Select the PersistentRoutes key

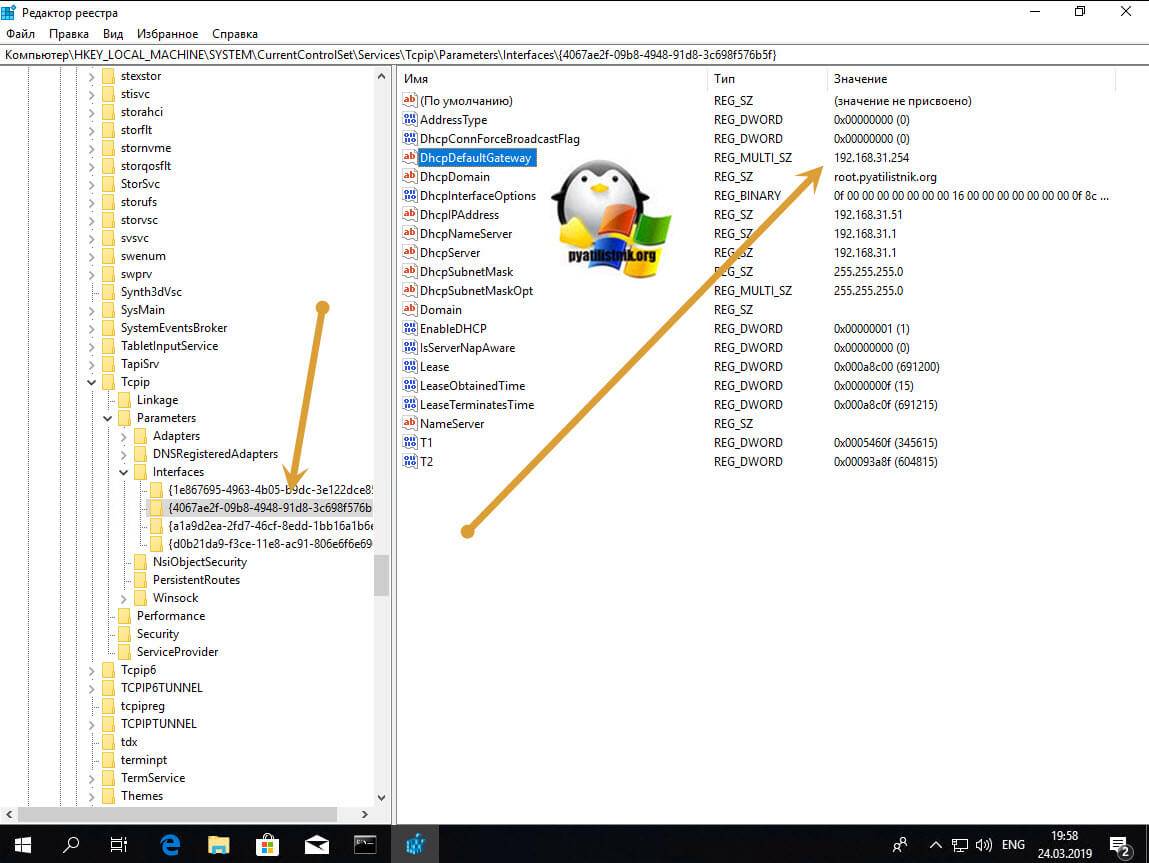[x=196, y=579]
